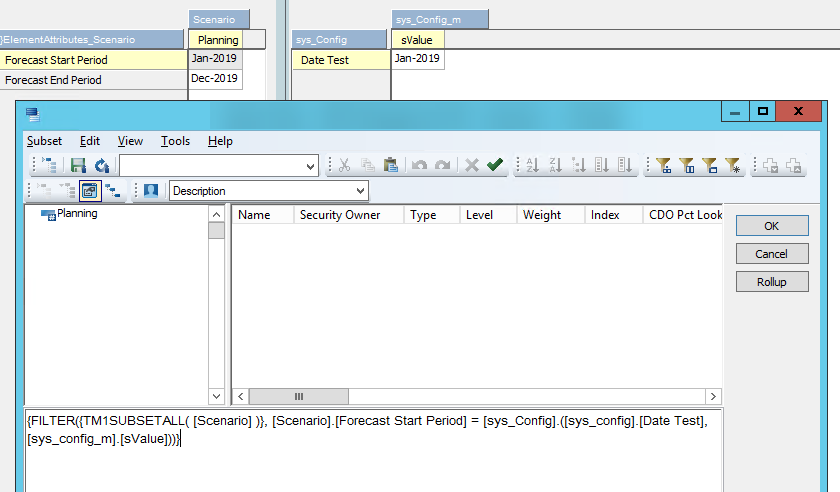Click the Subset All hierarchy toolbar icon
Screen dimensions: 840x492
[49, 165]
